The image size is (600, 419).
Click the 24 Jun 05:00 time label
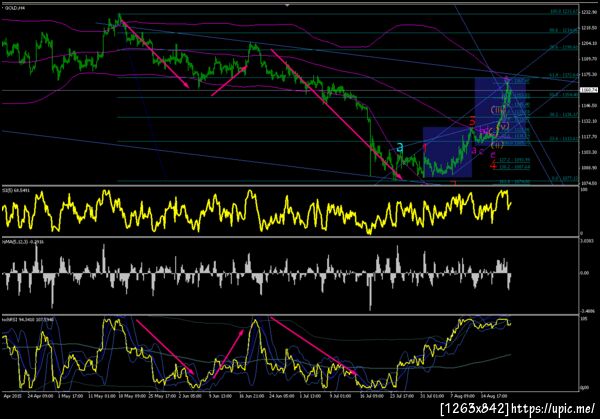[282, 396]
